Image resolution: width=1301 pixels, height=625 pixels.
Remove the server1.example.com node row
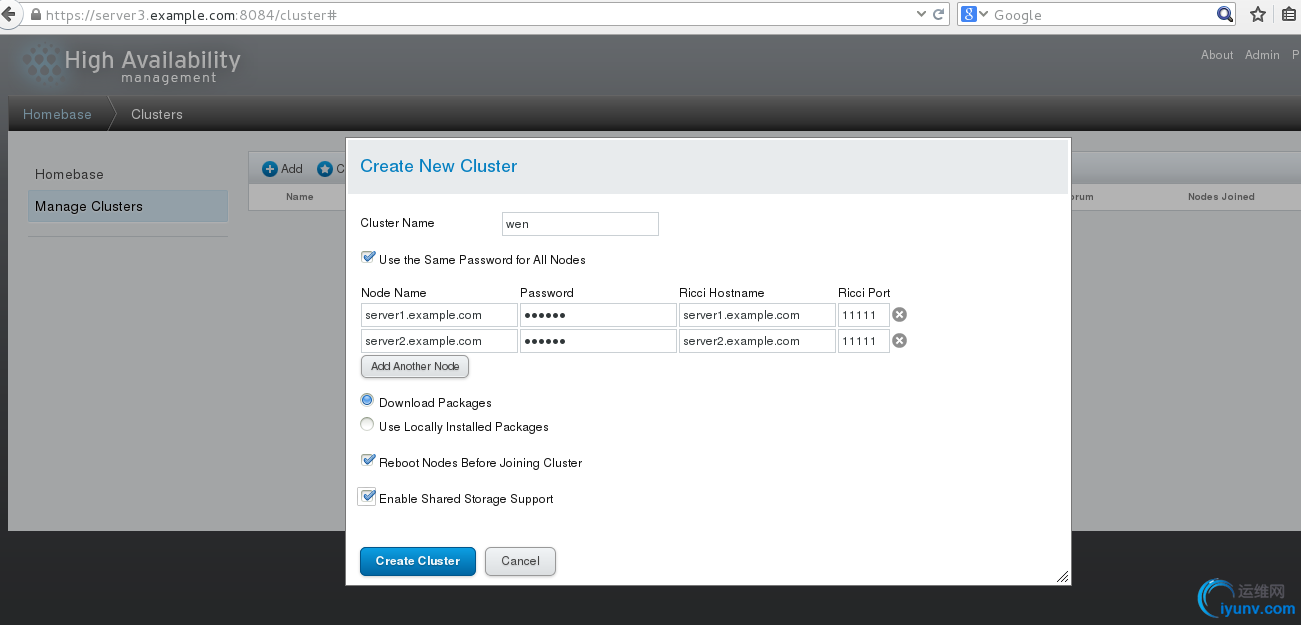tap(899, 315)
